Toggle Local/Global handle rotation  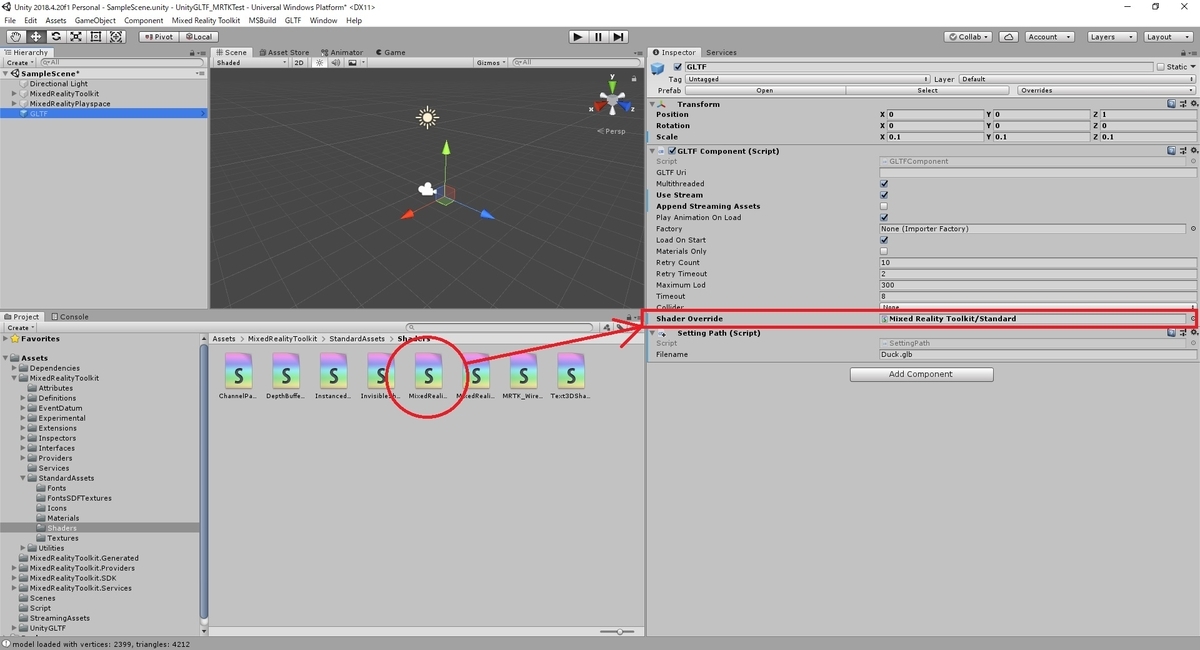[x=198, y=37]
